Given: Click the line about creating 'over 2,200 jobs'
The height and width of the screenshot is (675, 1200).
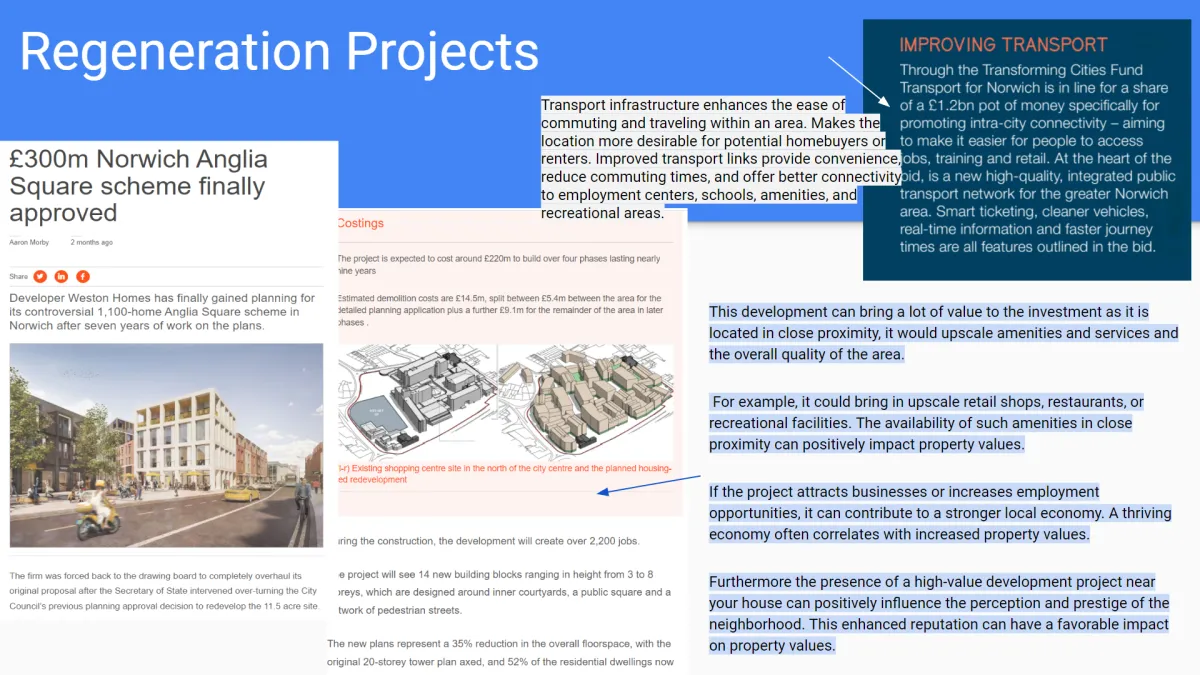Looking at the screenshot, I should 488,541.
